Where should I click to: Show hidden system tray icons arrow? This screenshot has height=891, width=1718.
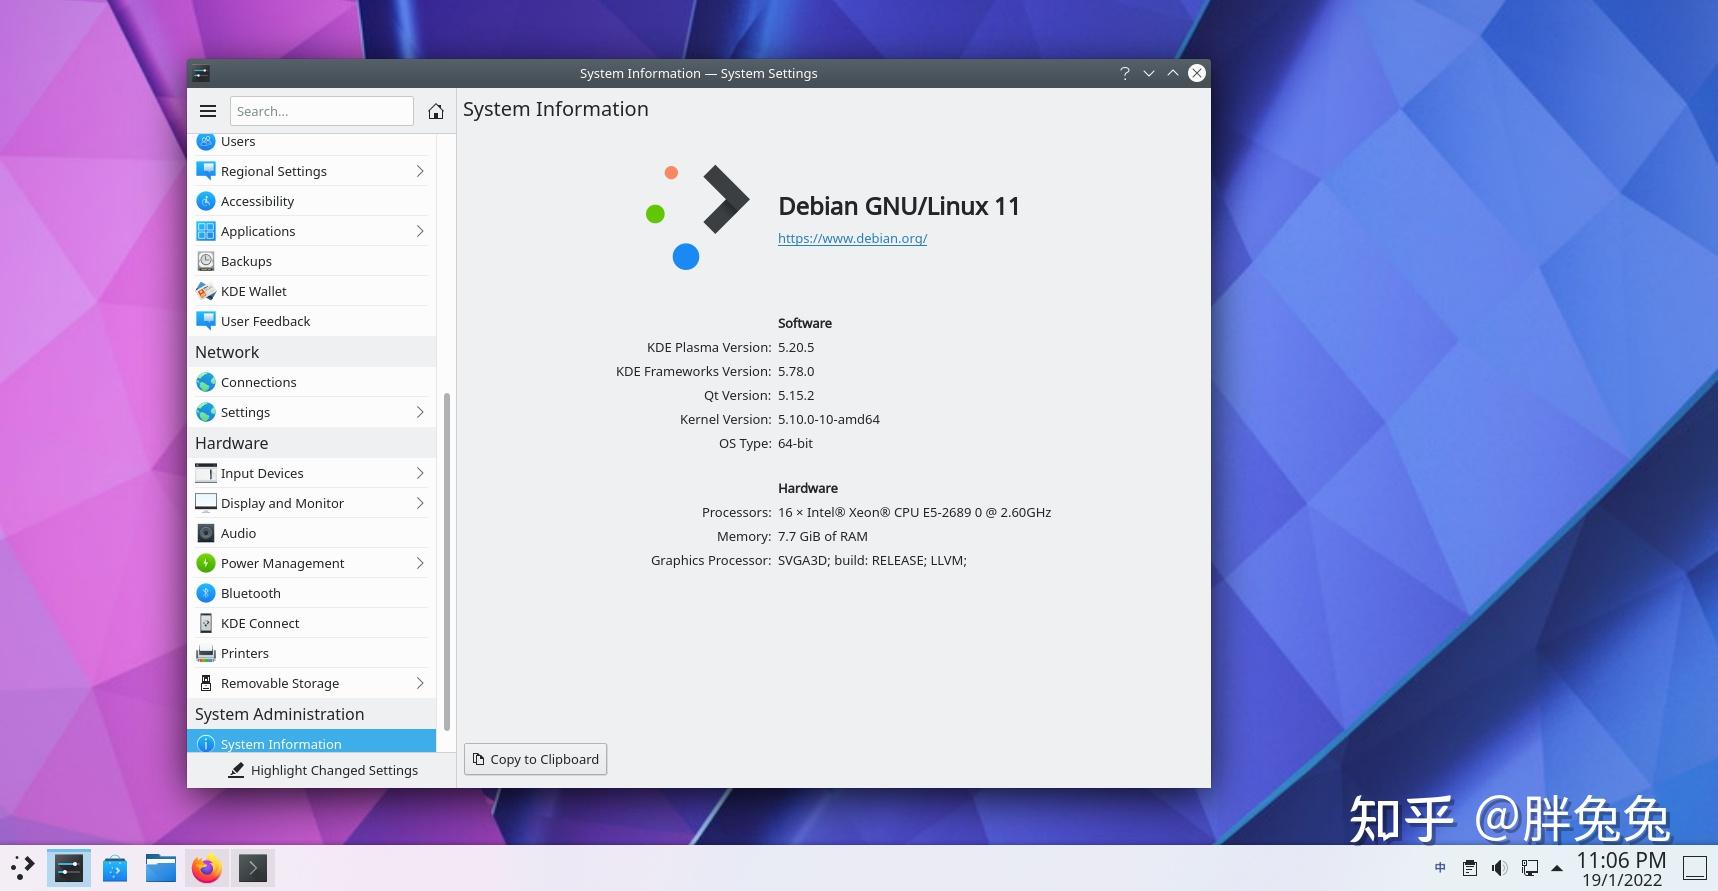pyautogui.click(x=1557, y=868)
